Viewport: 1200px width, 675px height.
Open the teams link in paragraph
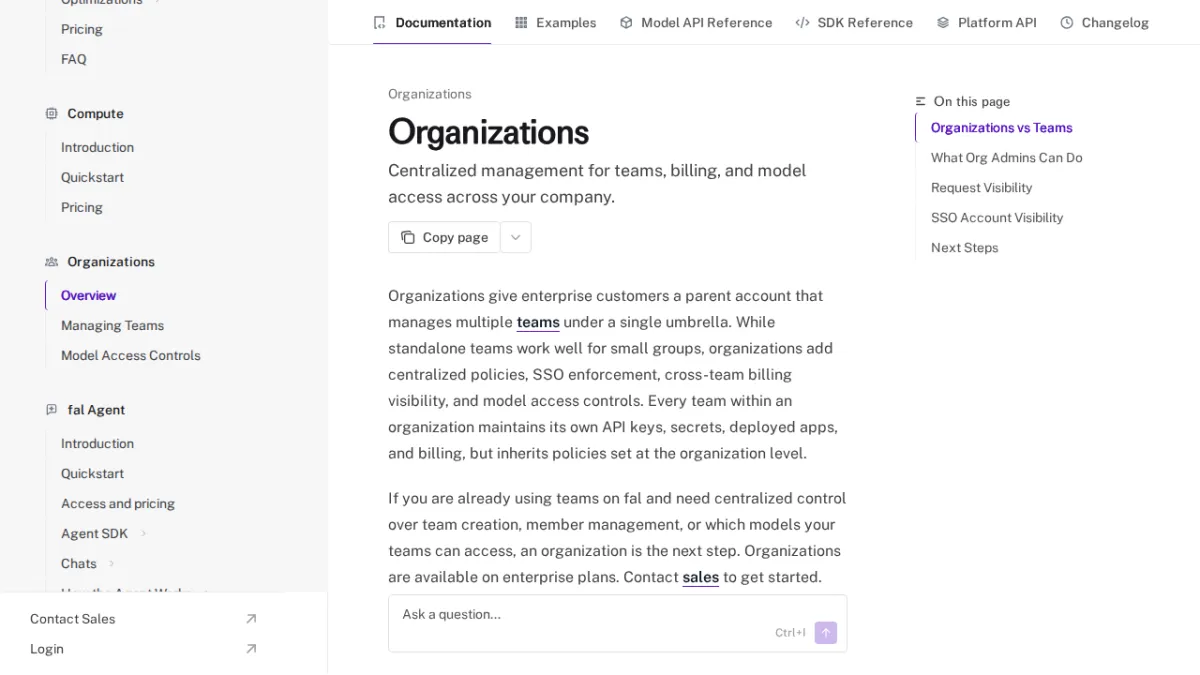(x=538, y=322)
